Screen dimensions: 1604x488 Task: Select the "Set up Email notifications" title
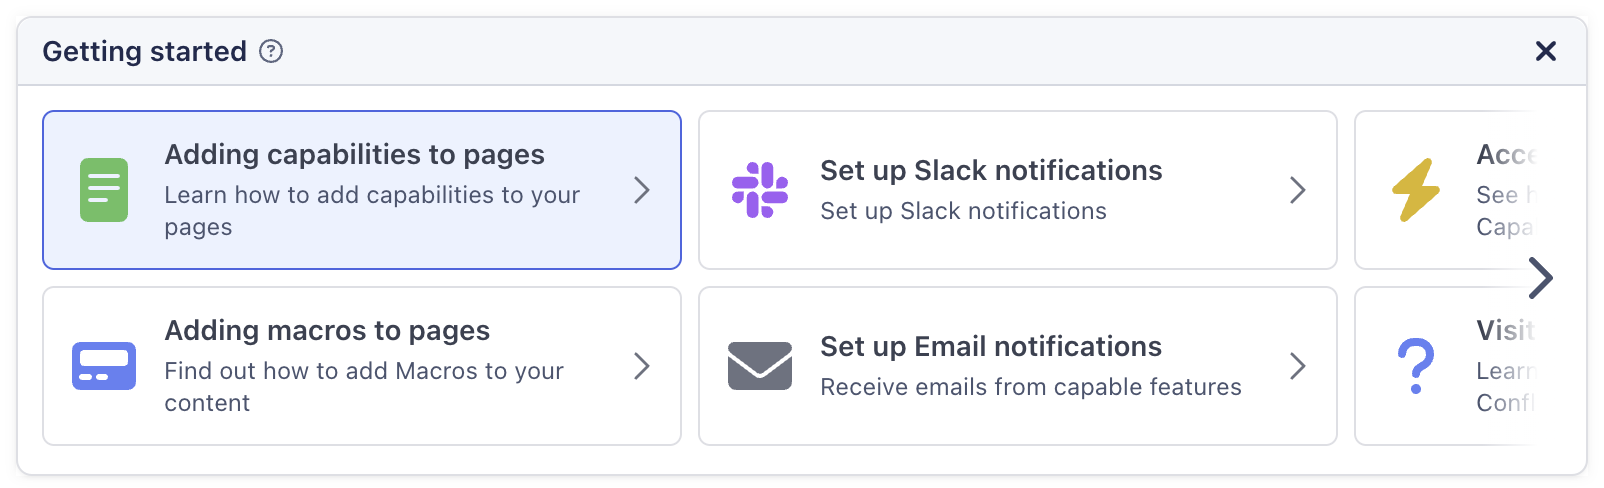(x=991, y=347)
